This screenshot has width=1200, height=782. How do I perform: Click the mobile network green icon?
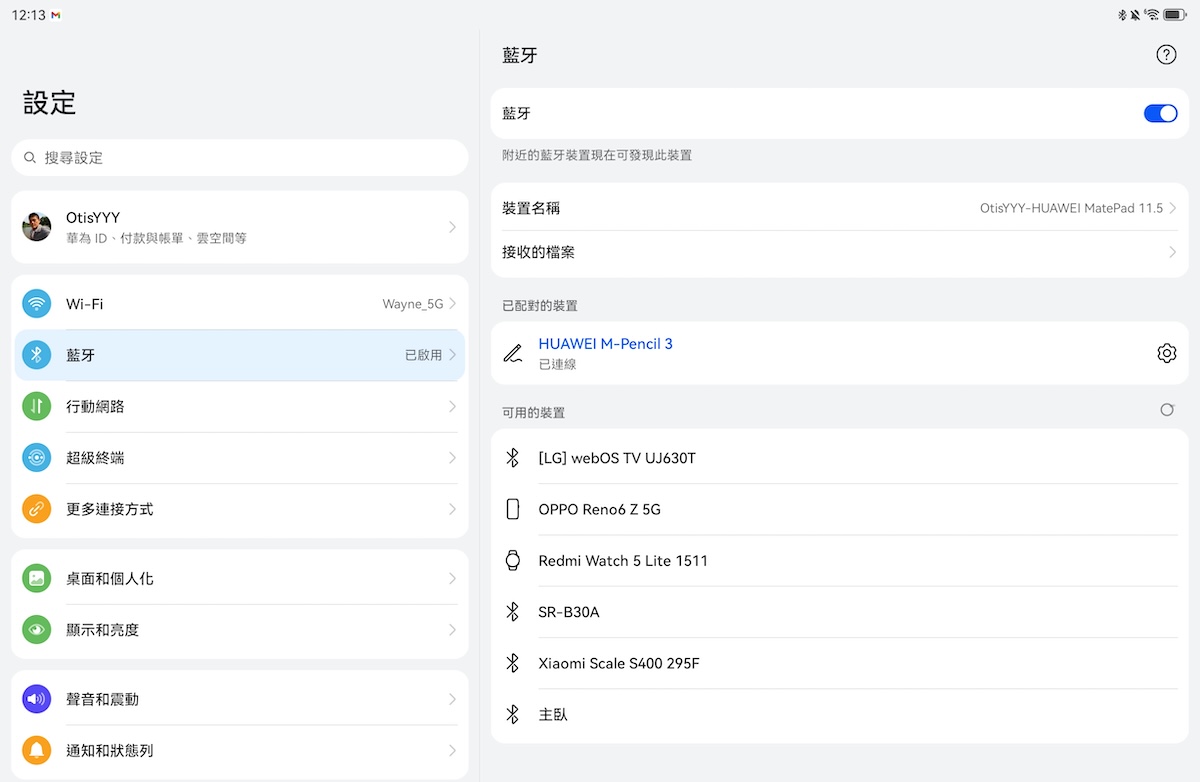tap(37, 406)
